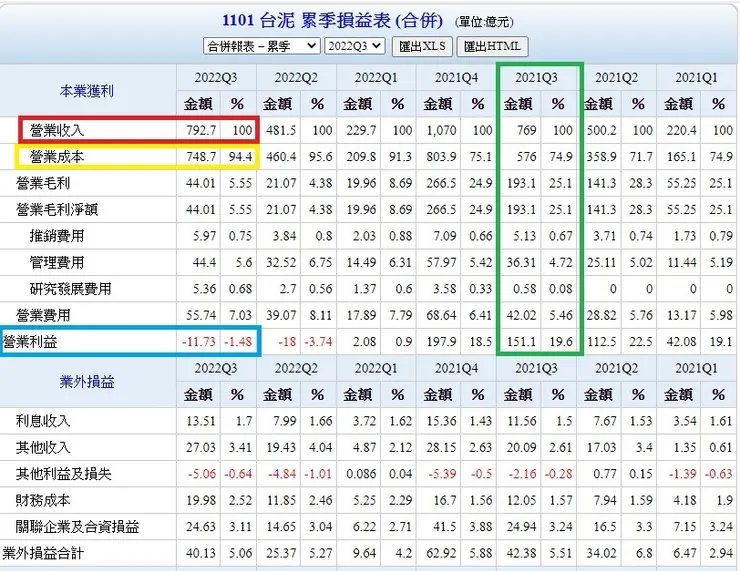740x571 pixels.
Task: Click the 13.51 interest income value
Action: coord(201,420)
